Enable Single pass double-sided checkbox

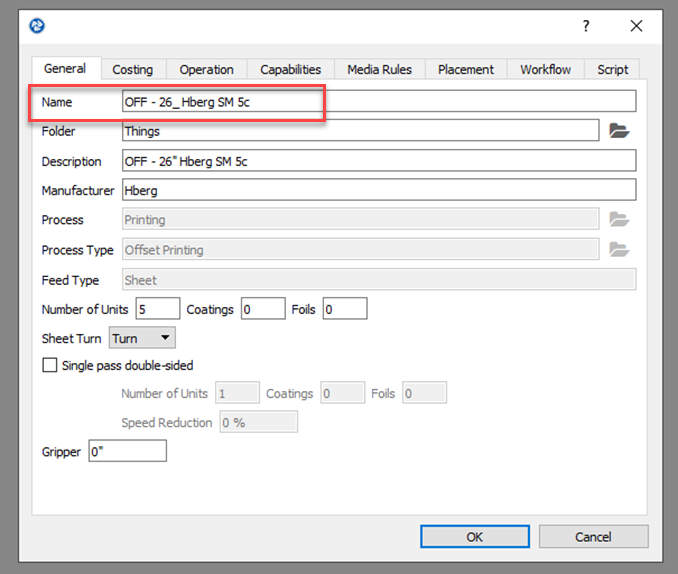click(x=50, y=365)
